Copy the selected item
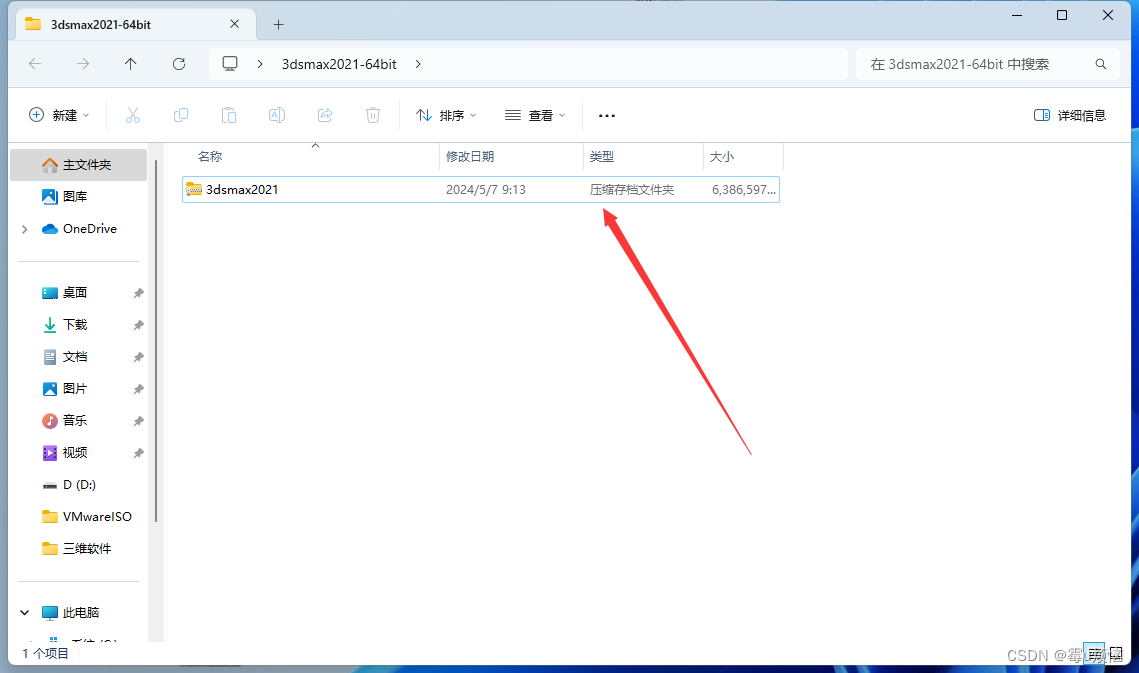This screenshot has height=673, width=1139. click(181, 115)
